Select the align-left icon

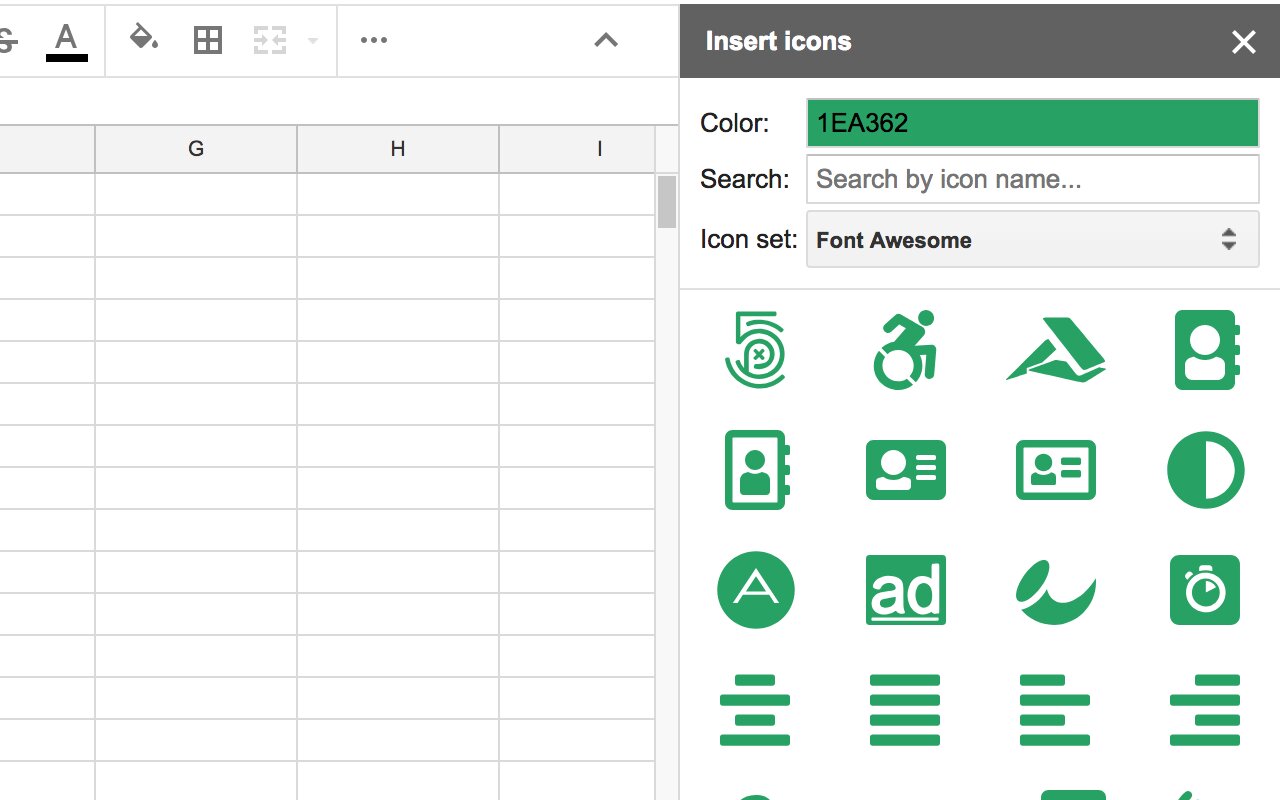pos(1055,710)
